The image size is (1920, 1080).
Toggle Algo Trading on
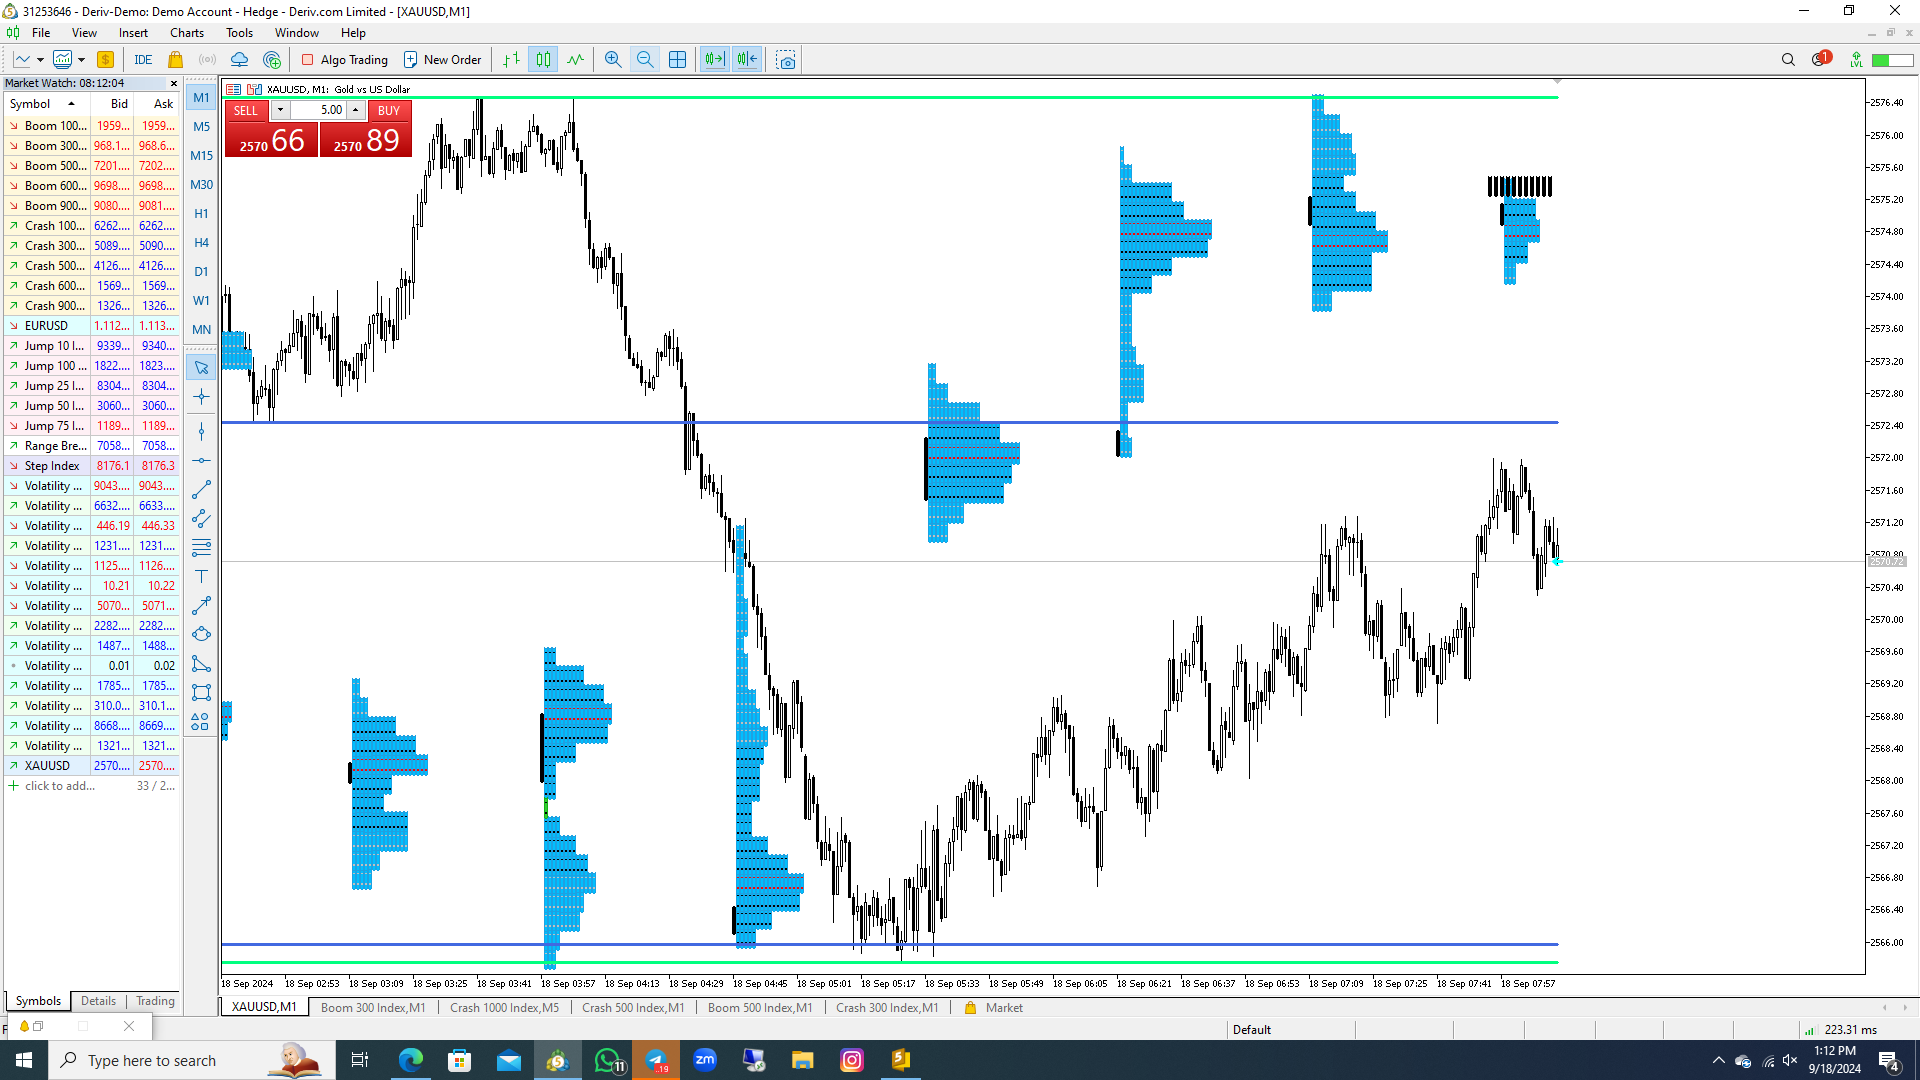344,60
